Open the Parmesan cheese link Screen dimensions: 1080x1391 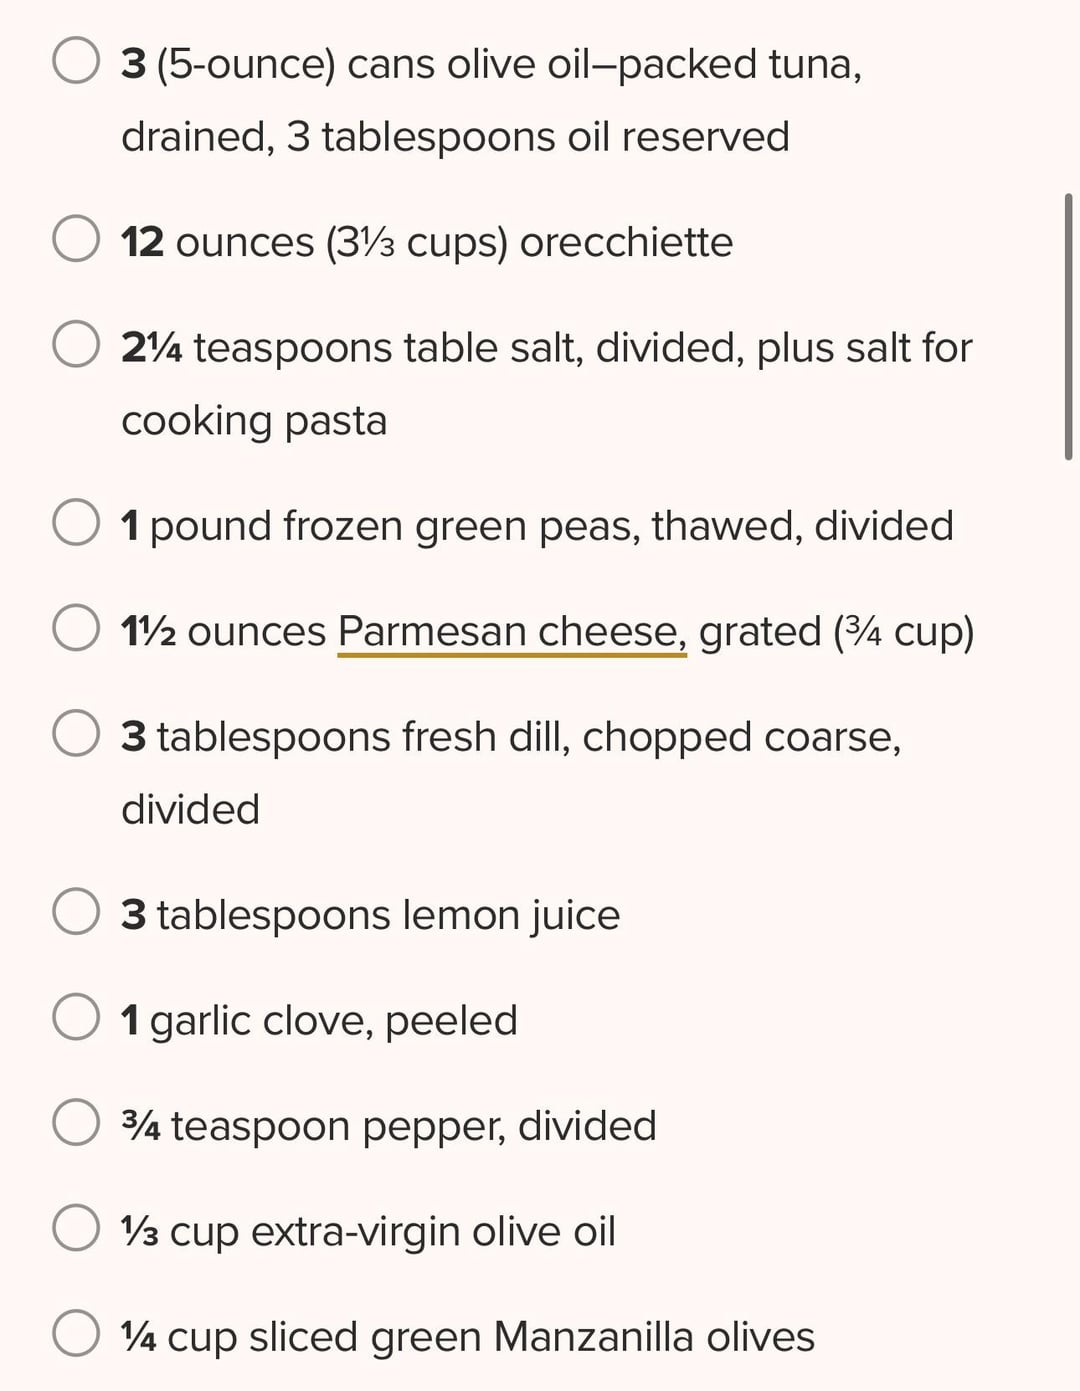click(x=512, y=632)
